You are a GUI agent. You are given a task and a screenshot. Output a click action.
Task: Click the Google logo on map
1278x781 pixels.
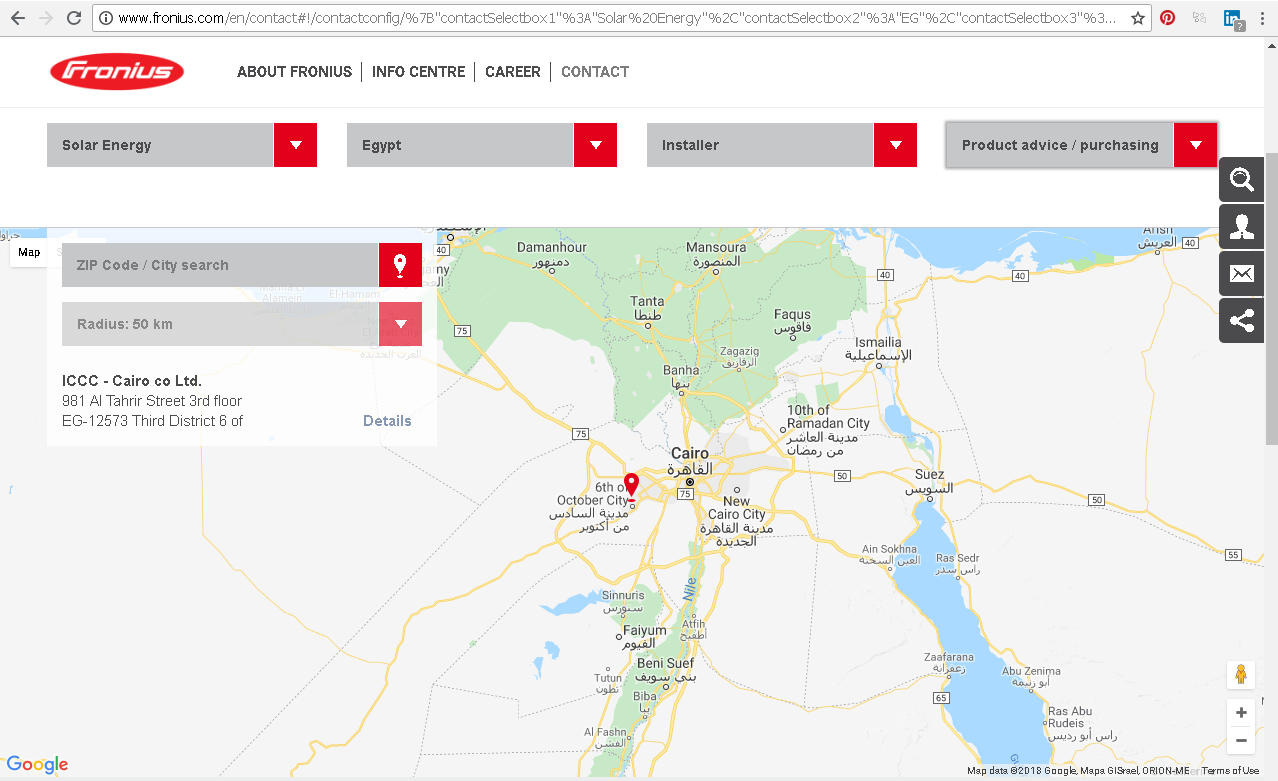37,765
